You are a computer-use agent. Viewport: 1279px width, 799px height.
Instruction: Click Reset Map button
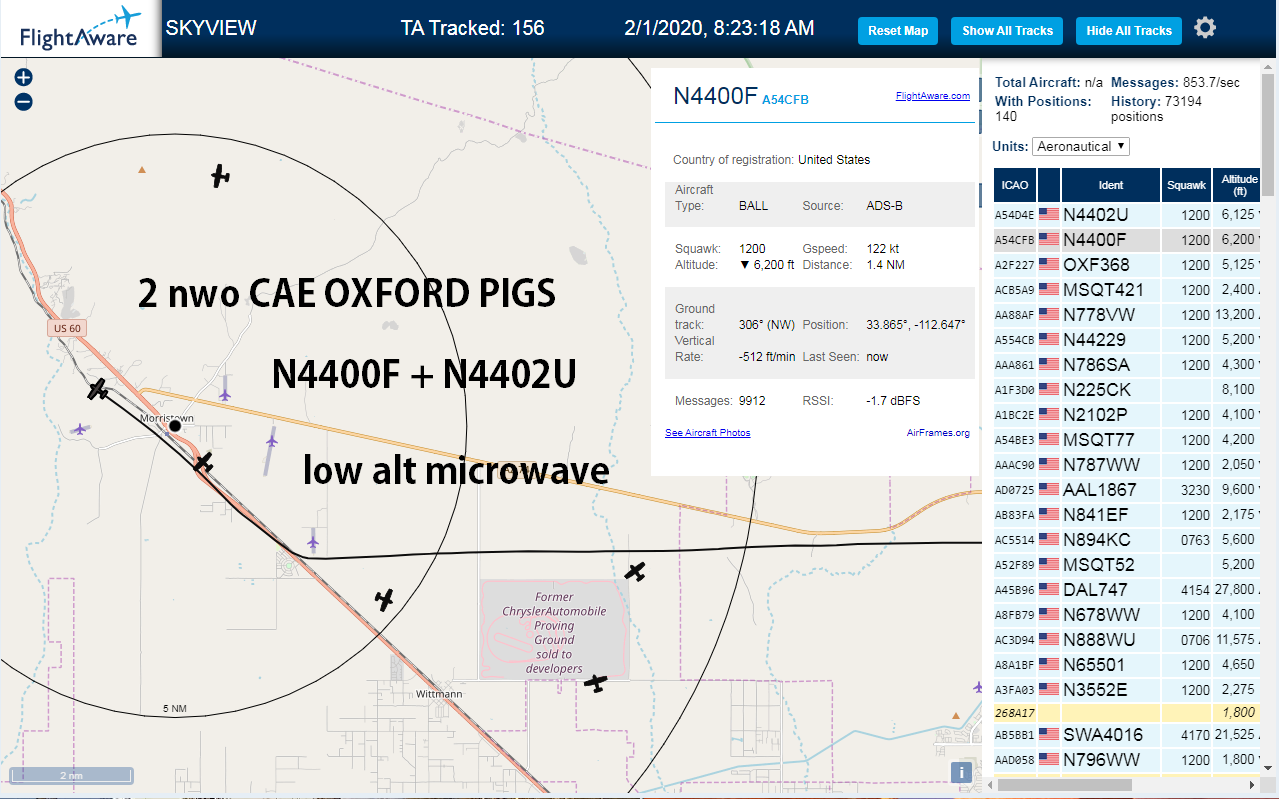898,31
